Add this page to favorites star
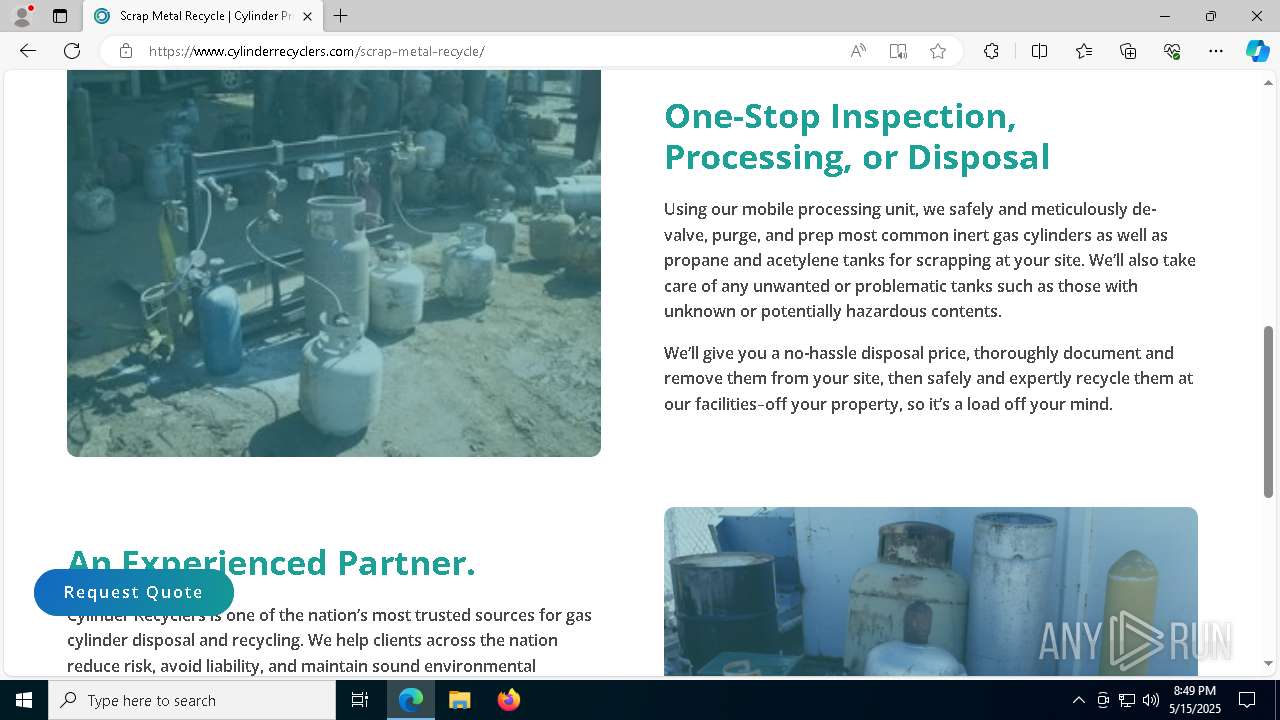This screenshot has height=720, width=1280. pos(938,51)
